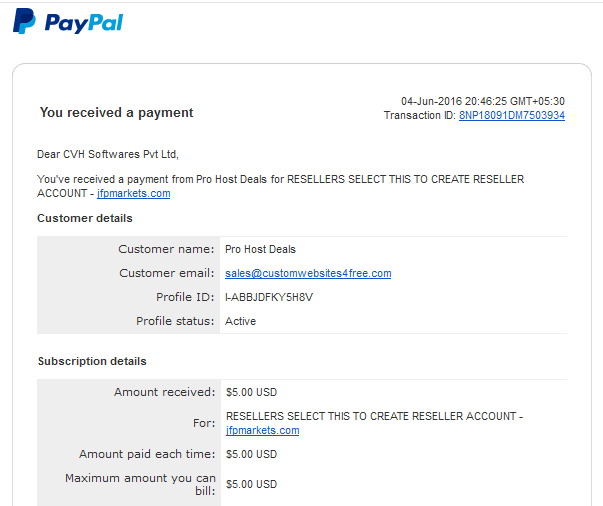Viewport: 603px width, 506px height.
Task: Click the "Dear CVH Softwares Pvt Ltd" greeting
Action: 107,154
